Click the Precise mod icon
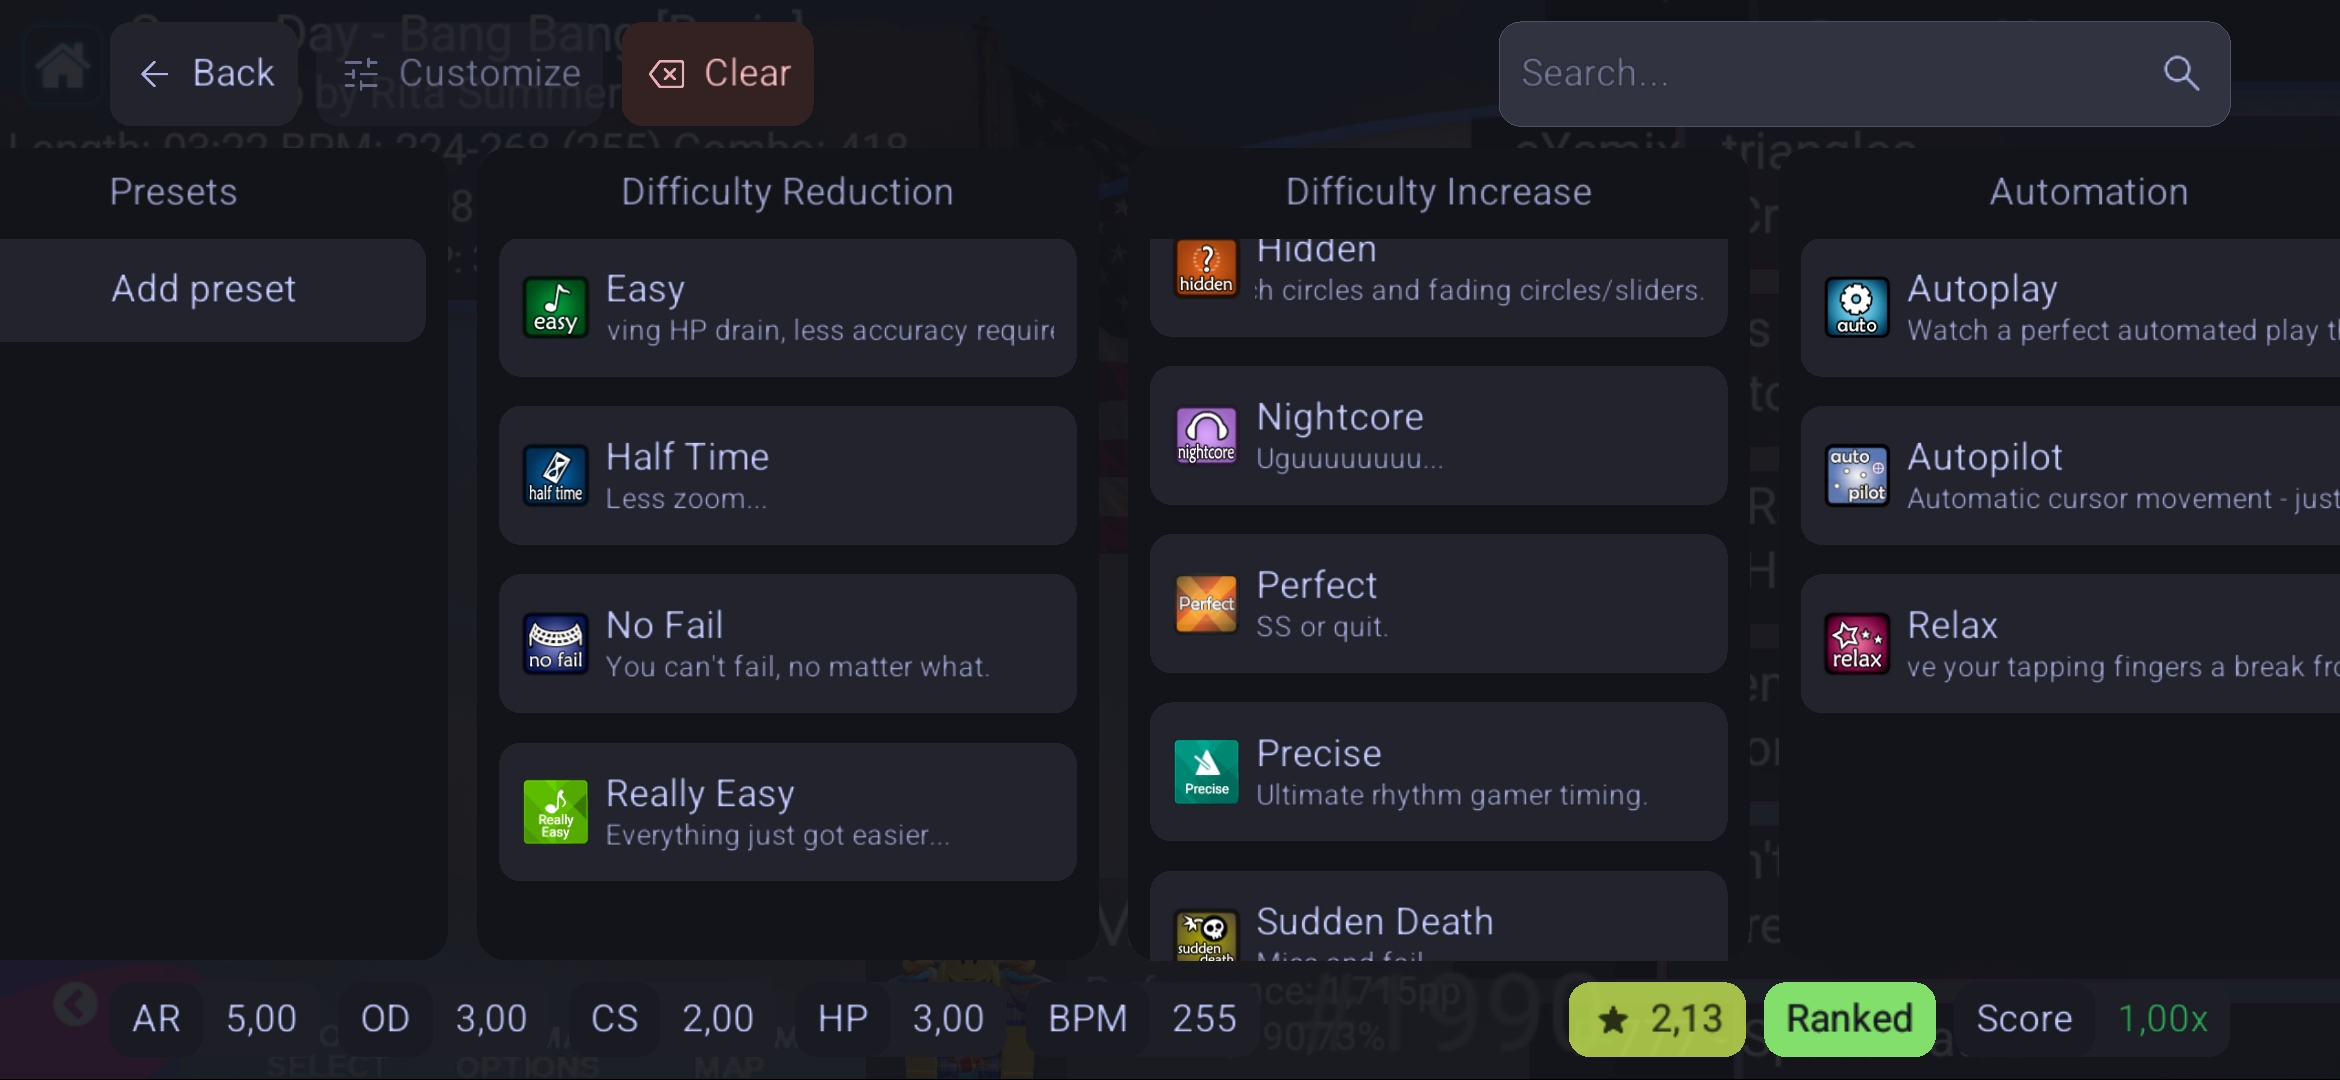The height and width of the screenshot is (1080, 2340). [x=1206, y=772]
